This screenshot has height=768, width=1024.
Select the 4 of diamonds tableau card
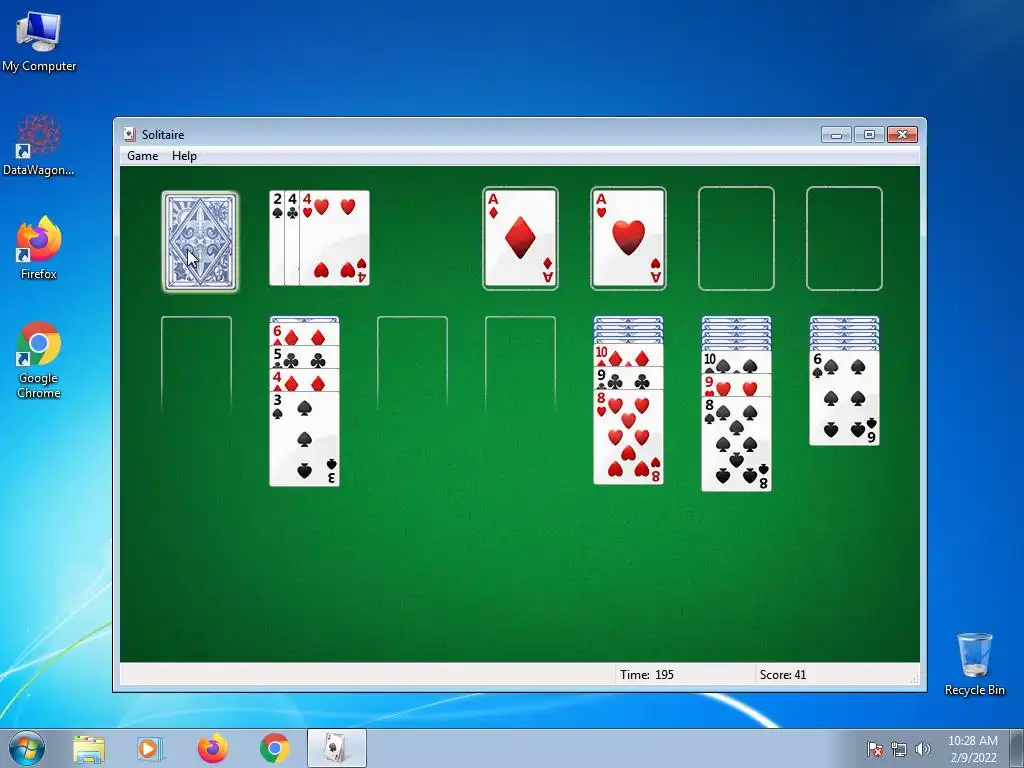pos(304,380)
